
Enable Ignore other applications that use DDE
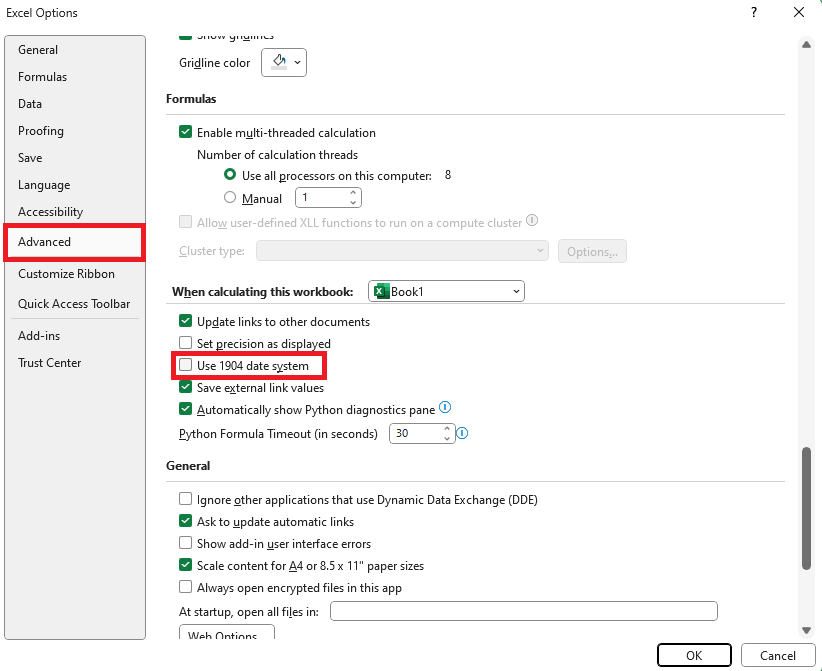pyautogui.click(x=186, y=499)
